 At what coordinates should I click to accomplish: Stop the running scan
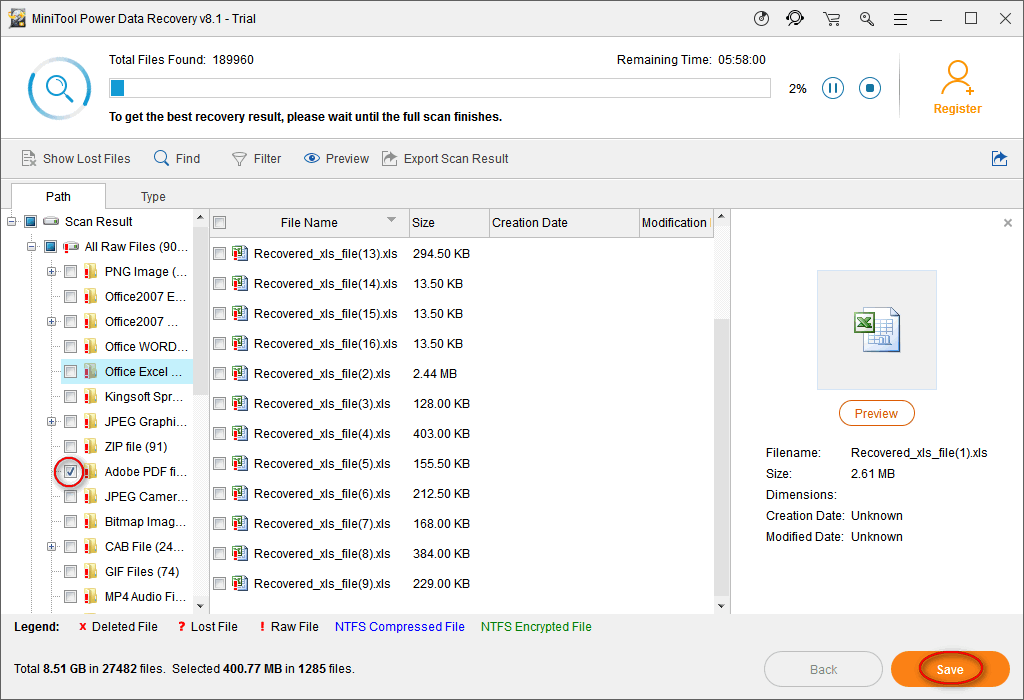[x=870, y=88]
